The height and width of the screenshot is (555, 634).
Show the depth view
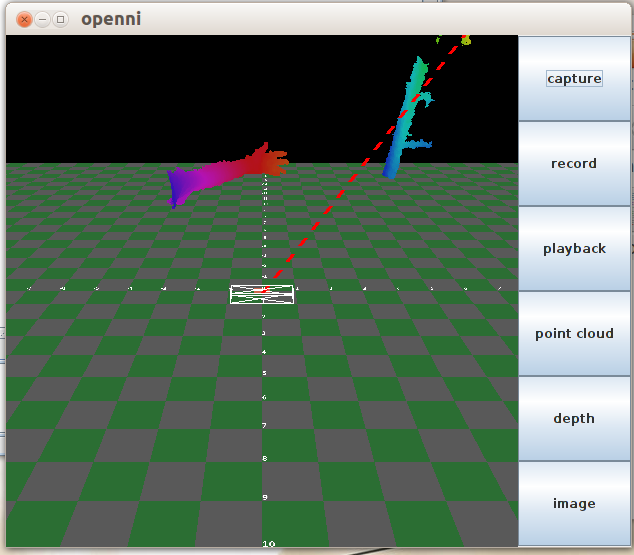574,418
